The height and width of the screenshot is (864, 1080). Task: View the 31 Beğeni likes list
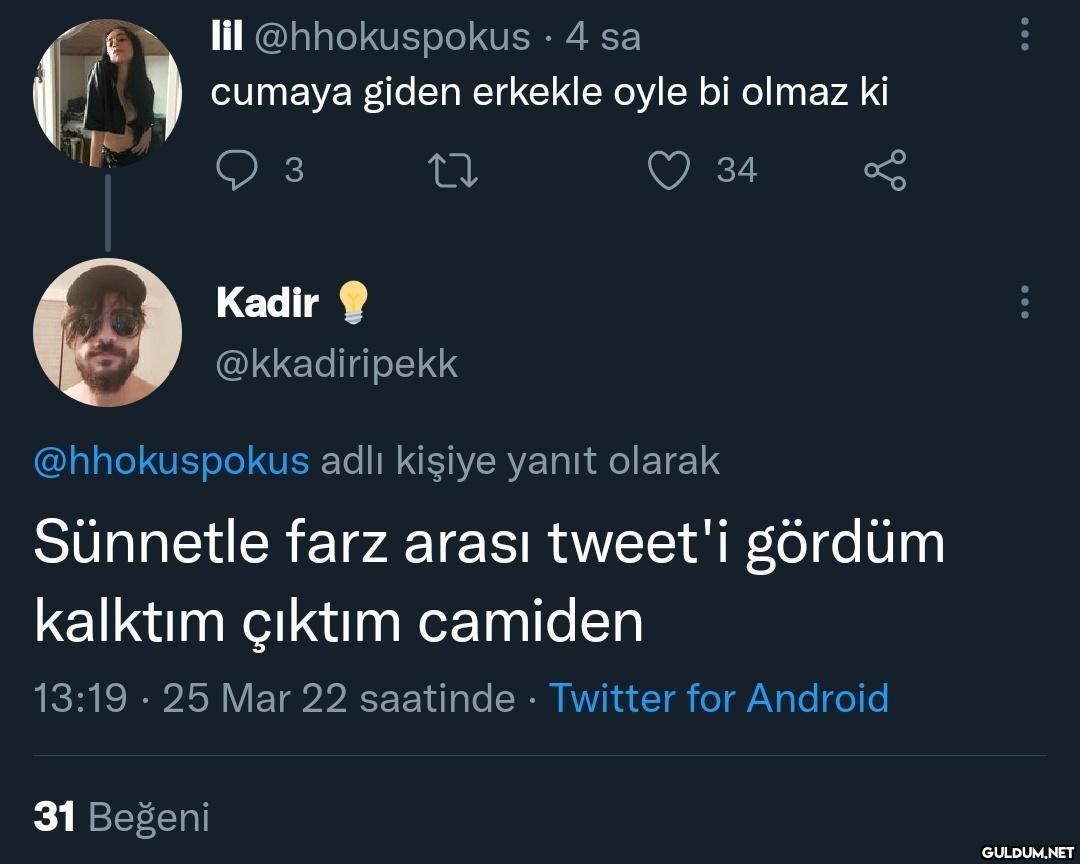pyautogui.click(x=122, y=817)
